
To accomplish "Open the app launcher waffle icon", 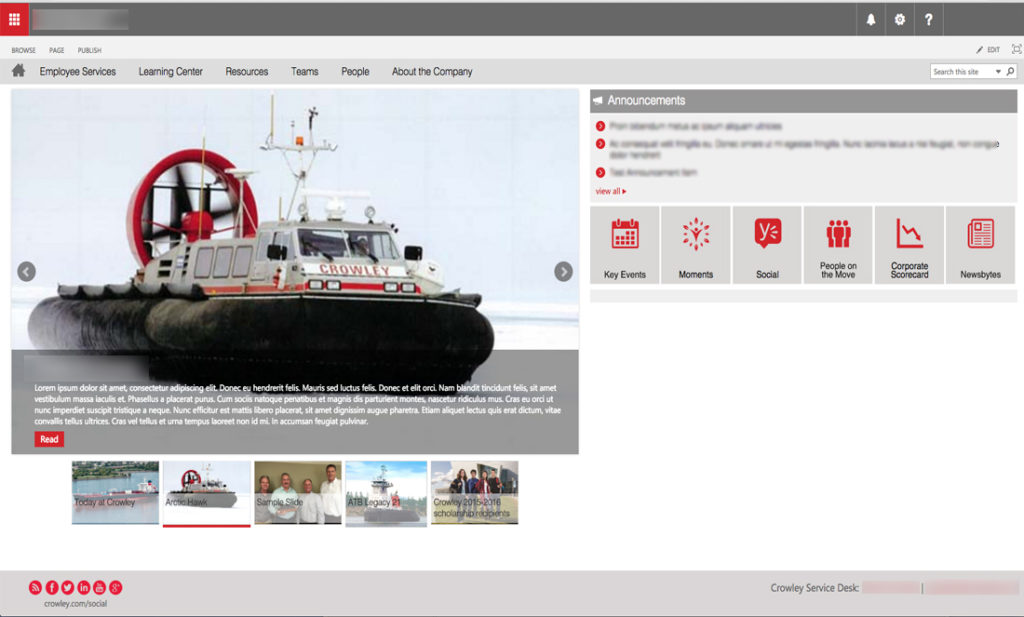I will (14, 19).
